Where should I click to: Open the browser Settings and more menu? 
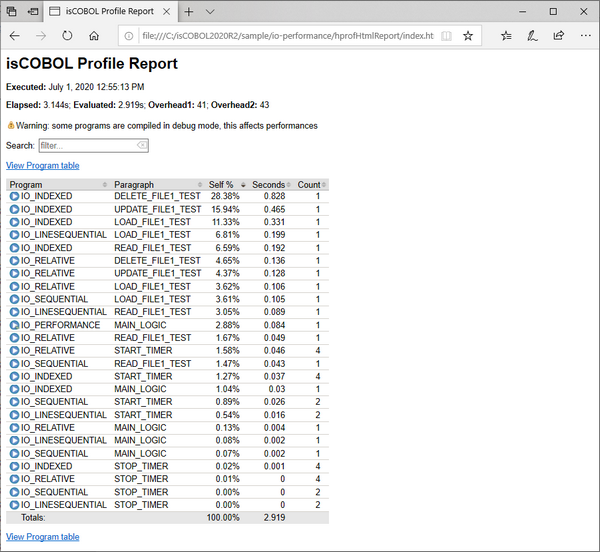coord(584,35)
